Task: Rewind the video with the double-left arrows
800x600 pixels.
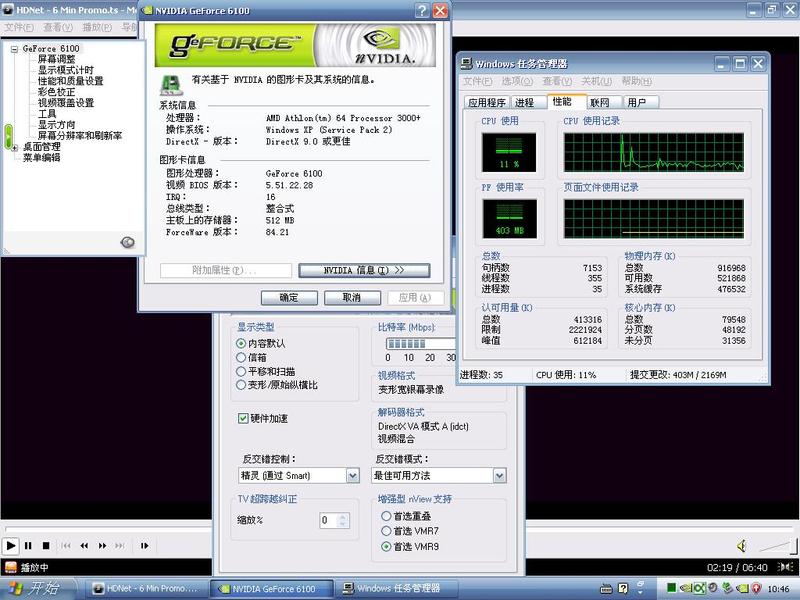Action: coord(84,546)
